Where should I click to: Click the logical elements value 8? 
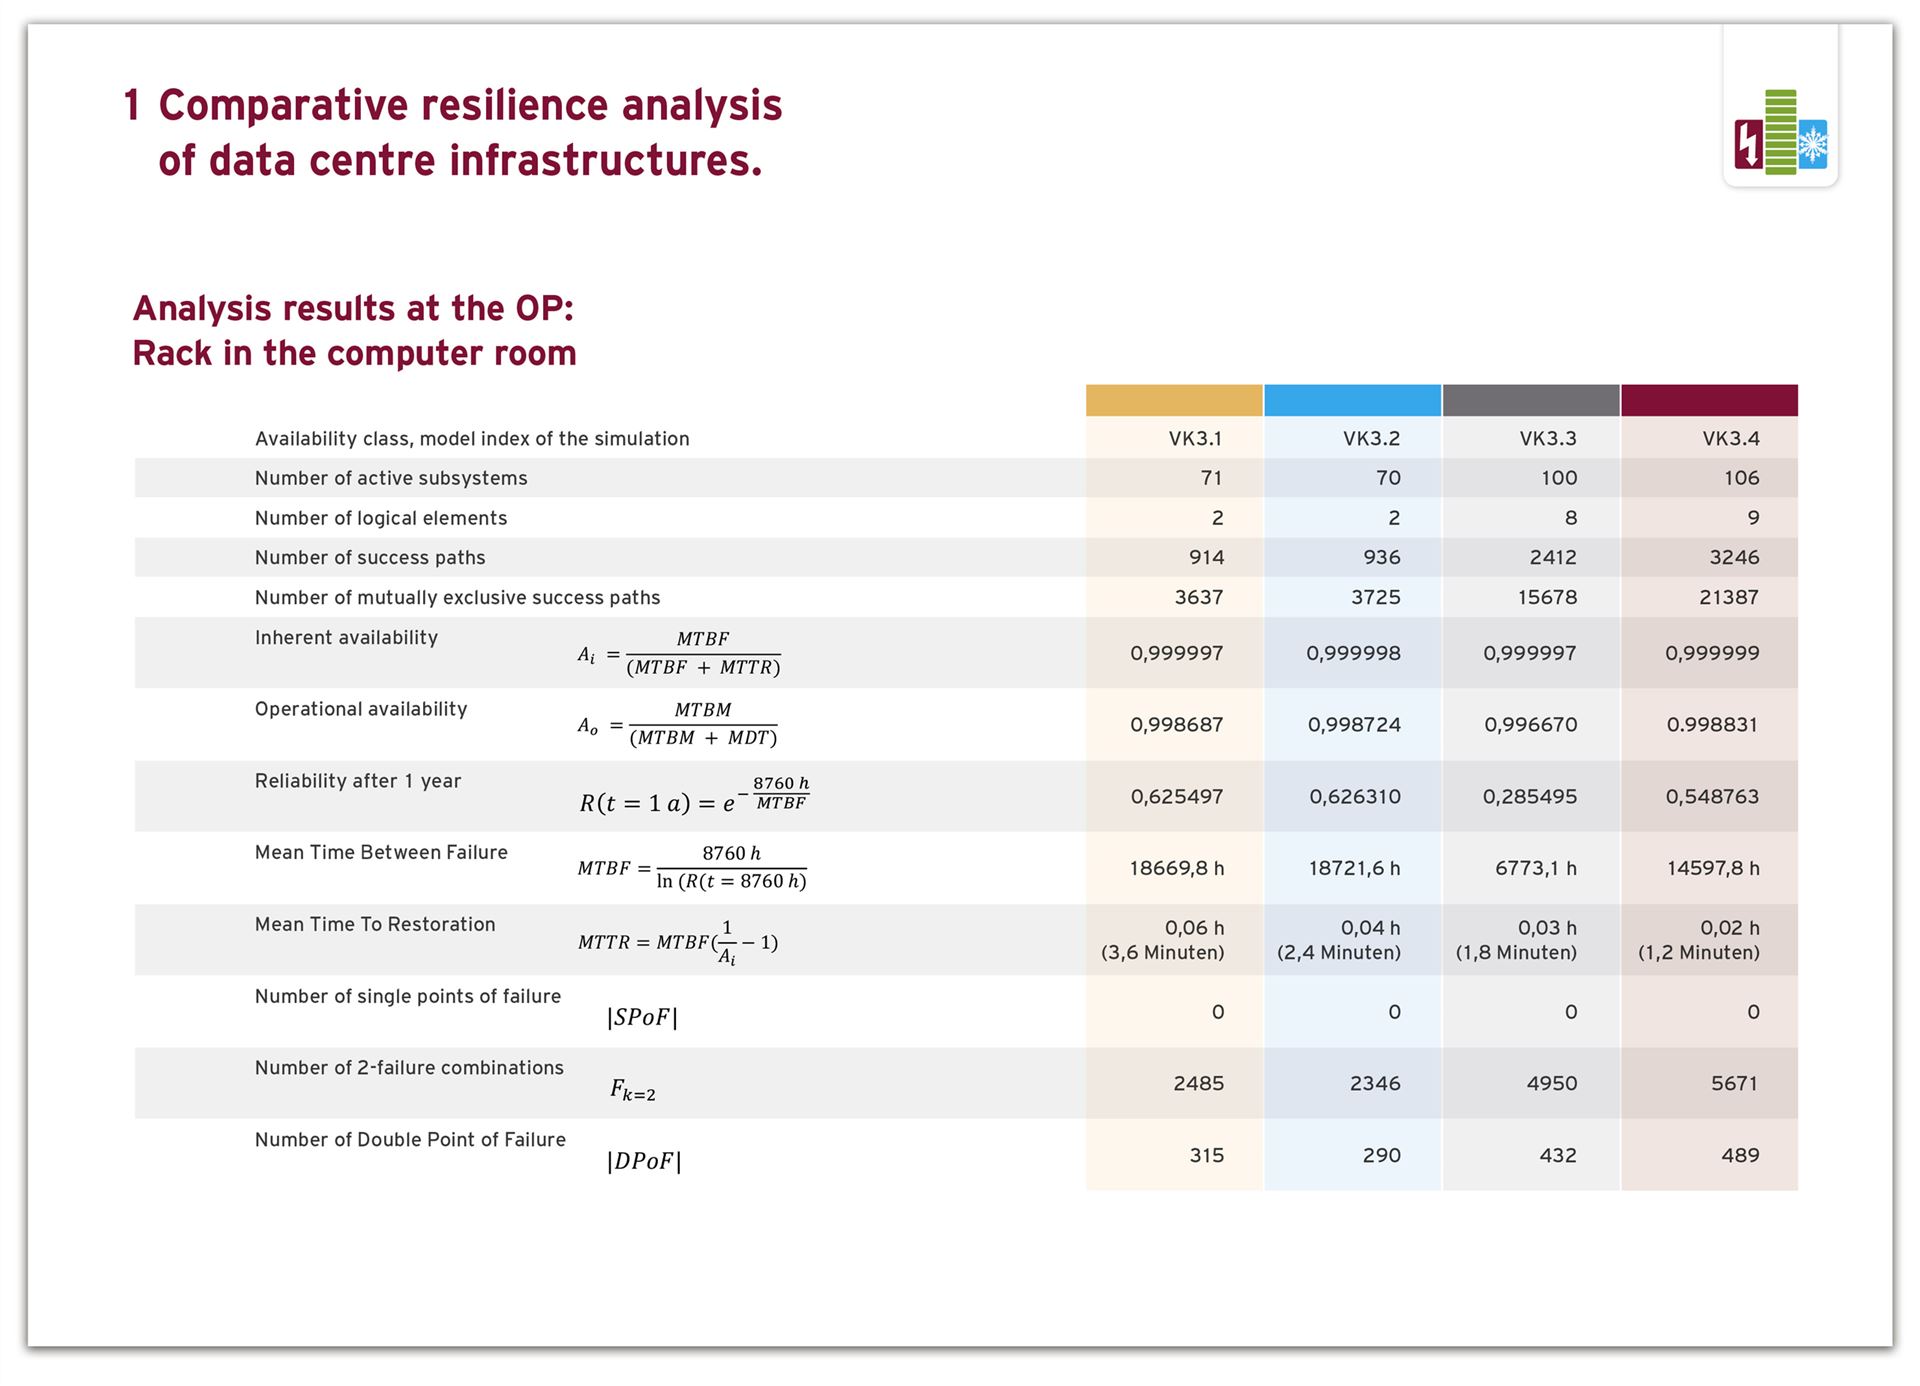click(1571, 518)
